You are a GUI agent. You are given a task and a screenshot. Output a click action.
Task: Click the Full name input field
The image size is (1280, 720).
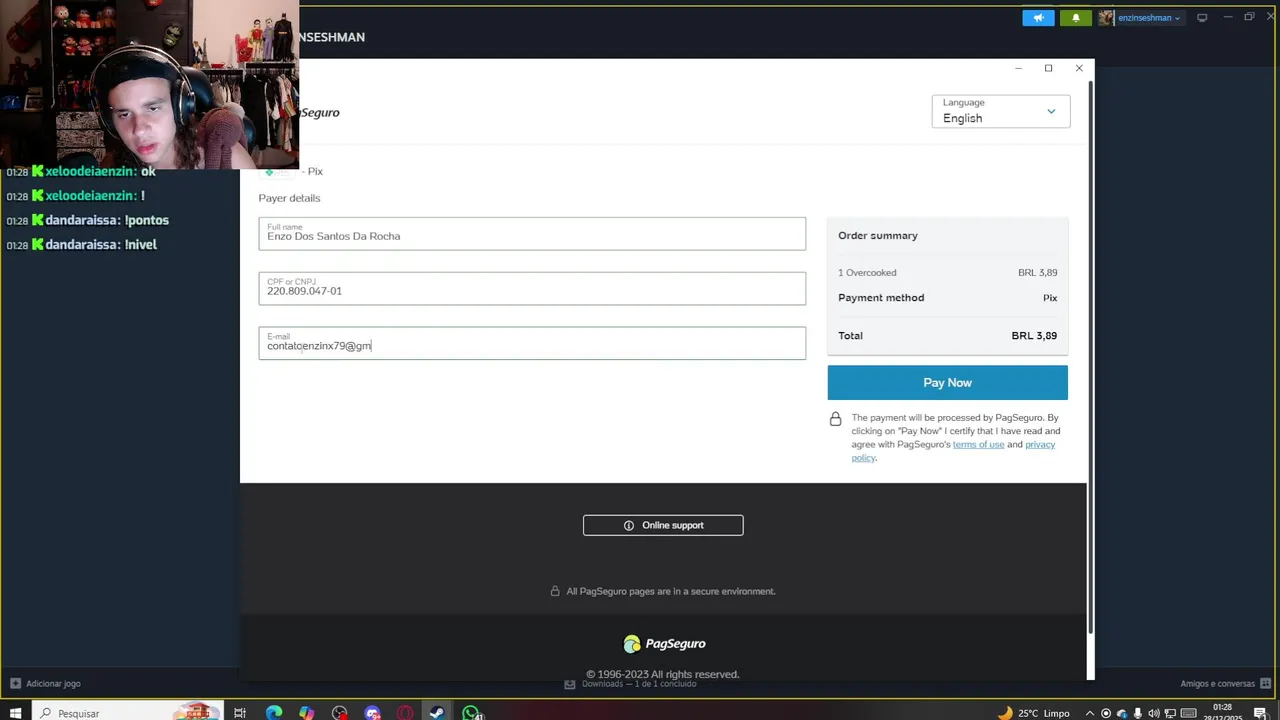[x=532, y=234]
